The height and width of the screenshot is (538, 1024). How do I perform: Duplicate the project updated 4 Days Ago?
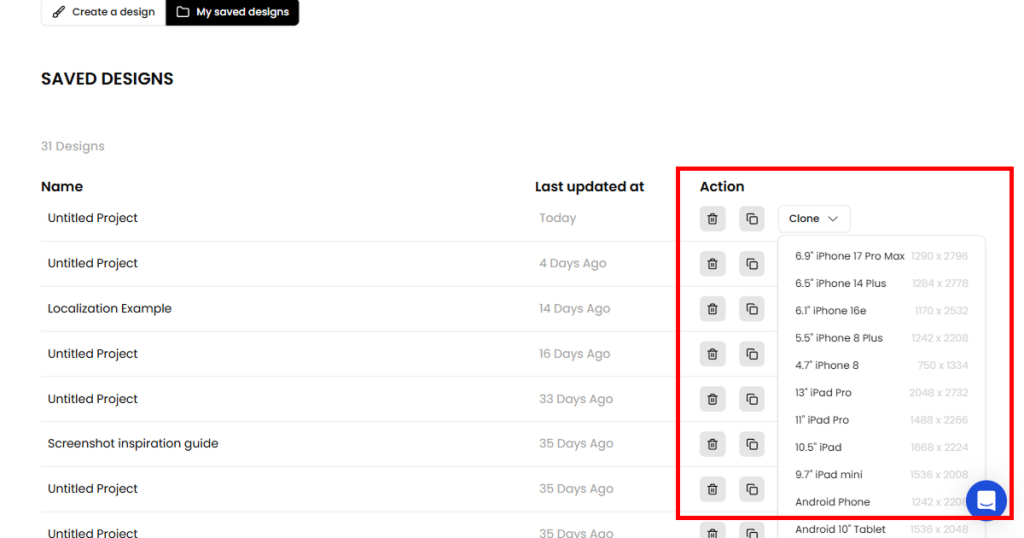click(752, 264)
